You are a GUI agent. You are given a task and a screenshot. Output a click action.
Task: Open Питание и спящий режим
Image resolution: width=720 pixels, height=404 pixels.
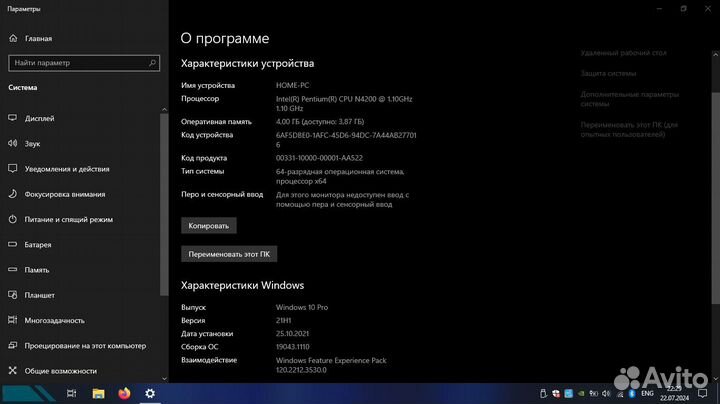click(x=61, y=219)
